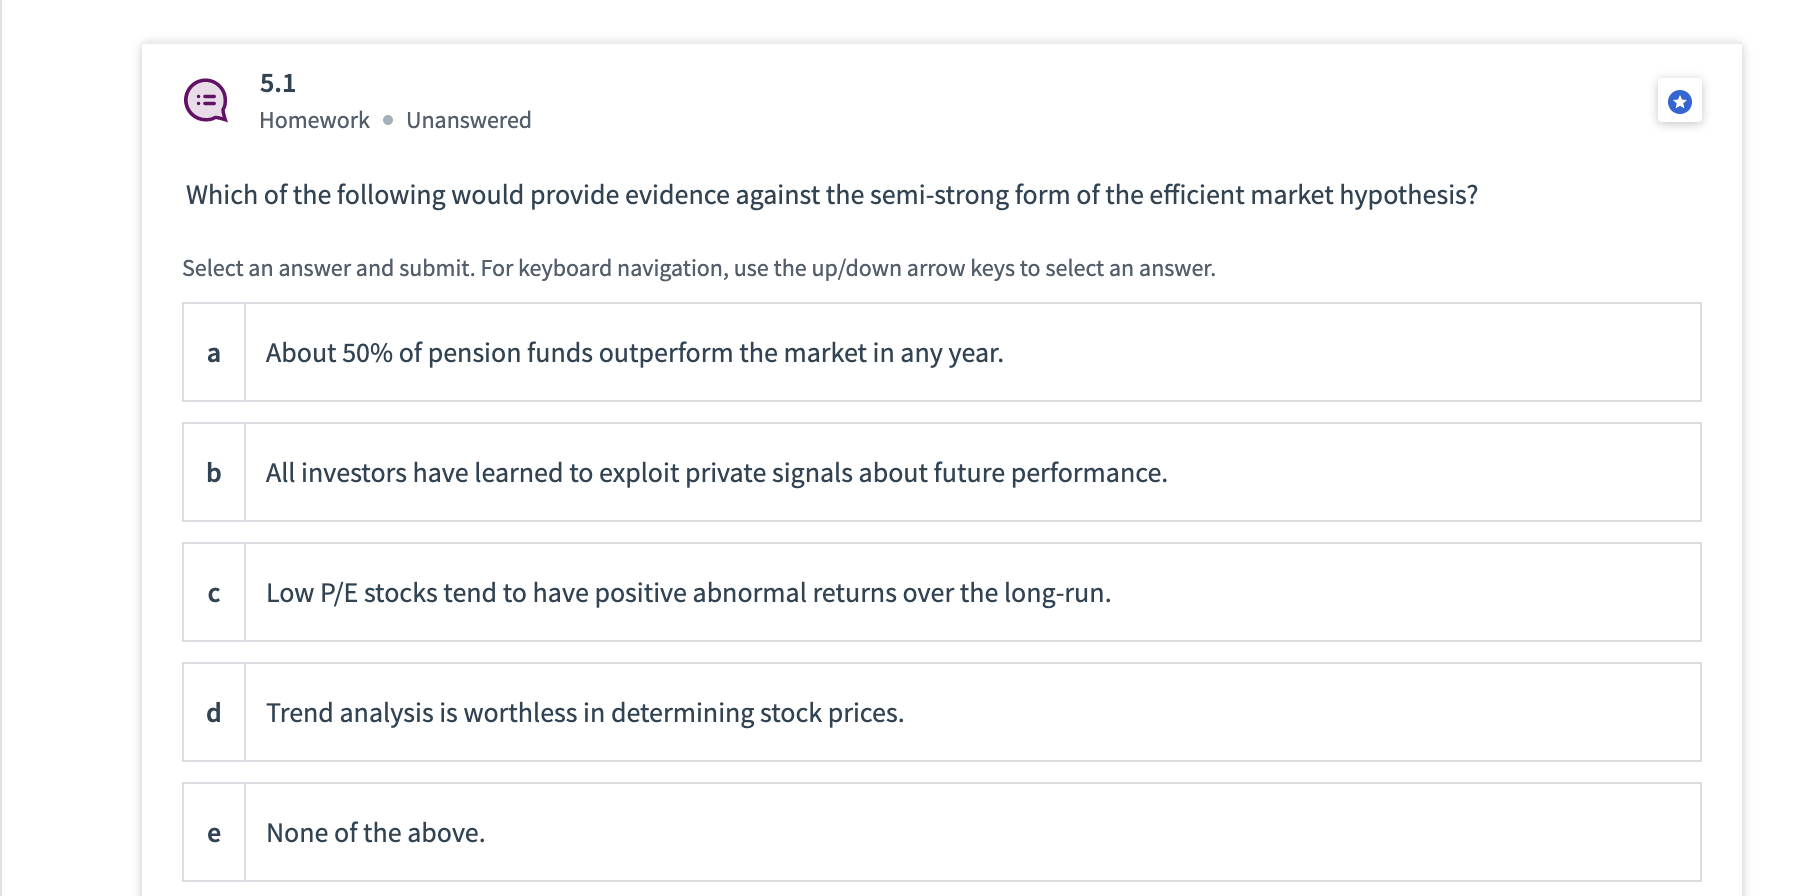Screen dimensions: 1810x896
Task: Click "Select an answer and submit" text
Action: pos(327,268)
